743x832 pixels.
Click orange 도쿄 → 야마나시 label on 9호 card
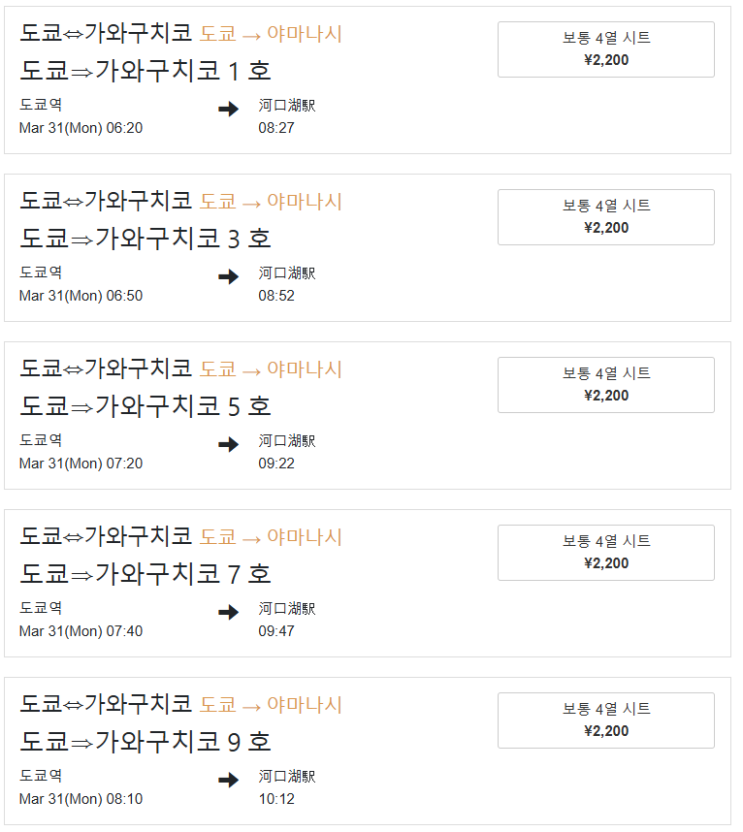pos(271,705)
